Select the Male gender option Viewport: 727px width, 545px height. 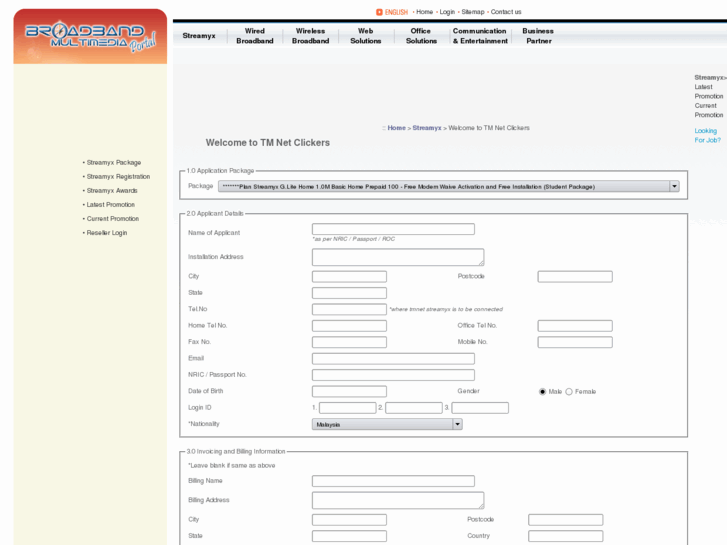click(x=542, y=392)
